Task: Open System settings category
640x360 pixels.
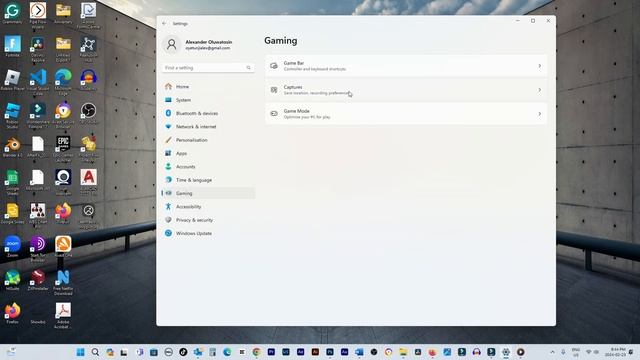Action: 209,100
